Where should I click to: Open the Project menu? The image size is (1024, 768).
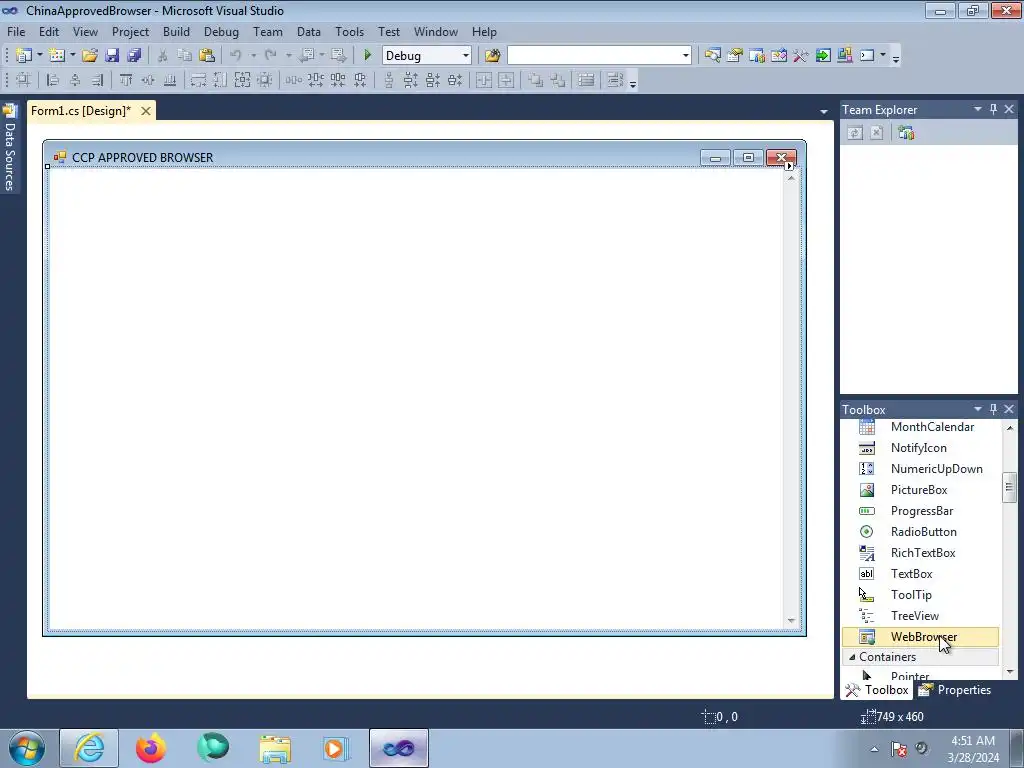pyautogui.click(x=130, y=31)
